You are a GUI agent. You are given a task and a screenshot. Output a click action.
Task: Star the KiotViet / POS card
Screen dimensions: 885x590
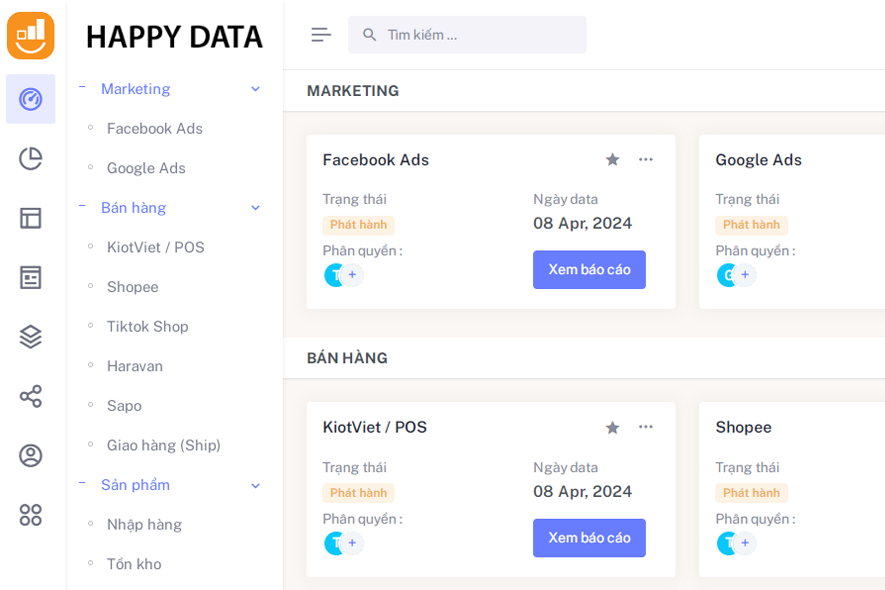click(x=612, y=428)
